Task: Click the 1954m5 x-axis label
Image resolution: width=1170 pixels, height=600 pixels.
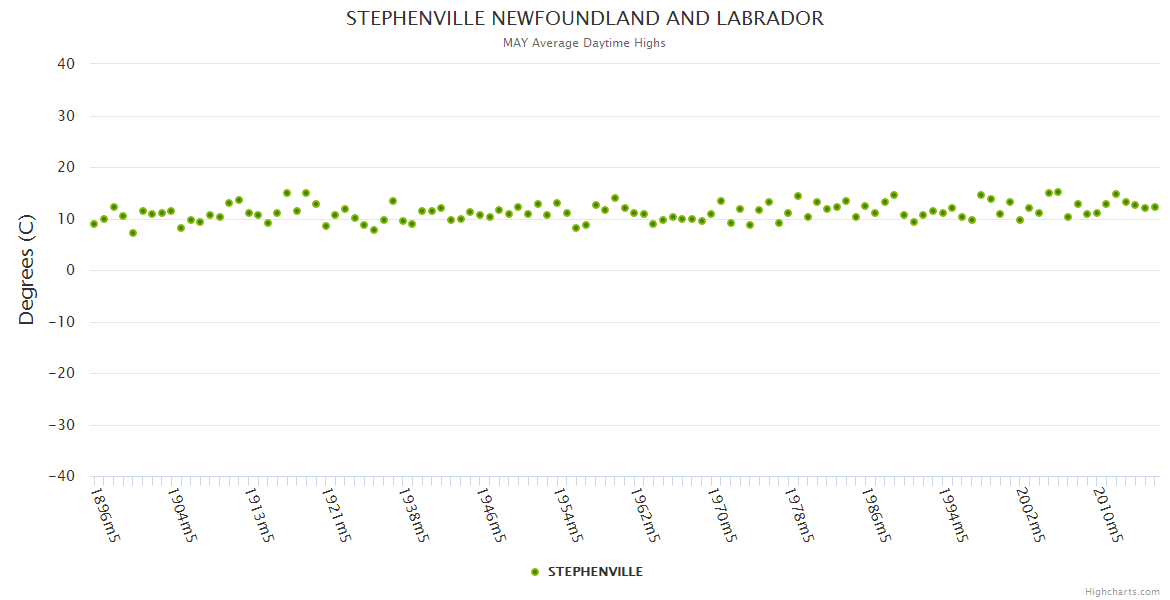Action: (568, 515)
